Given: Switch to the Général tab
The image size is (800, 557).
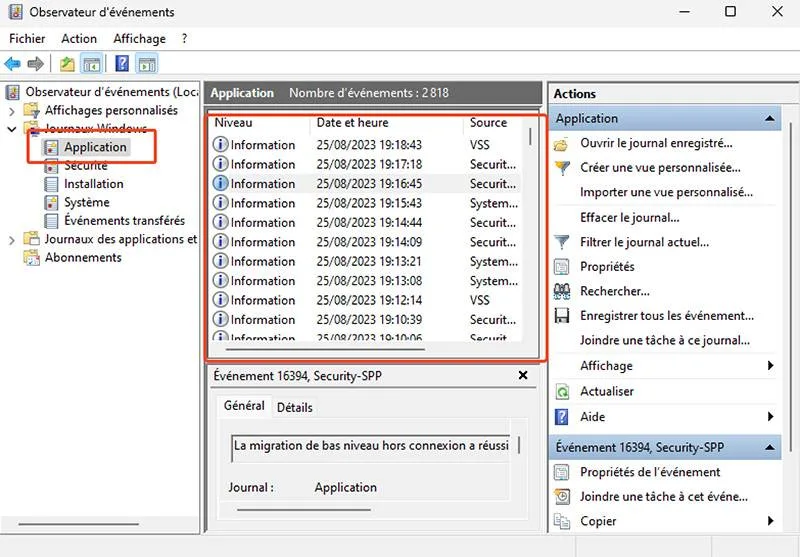Looking at the screenshot, I should point(244,406).
